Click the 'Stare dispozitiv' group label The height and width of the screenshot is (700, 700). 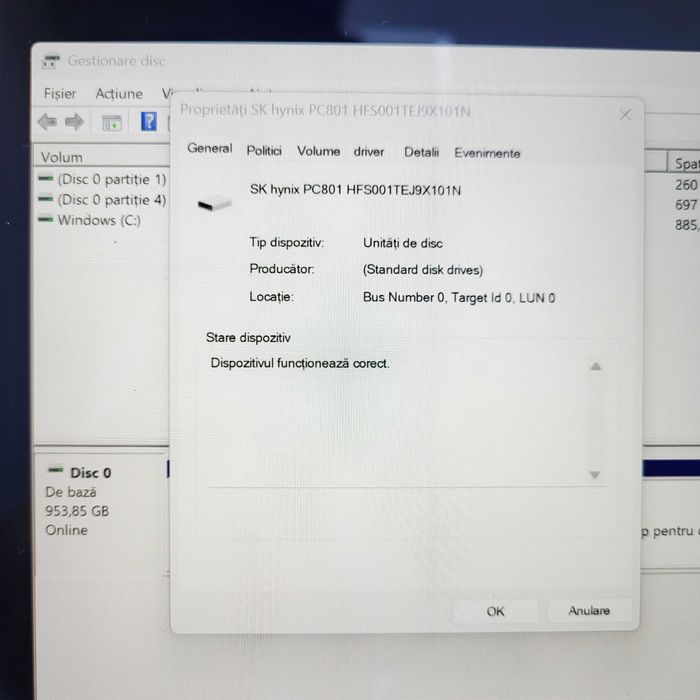[x=248, y=338]
